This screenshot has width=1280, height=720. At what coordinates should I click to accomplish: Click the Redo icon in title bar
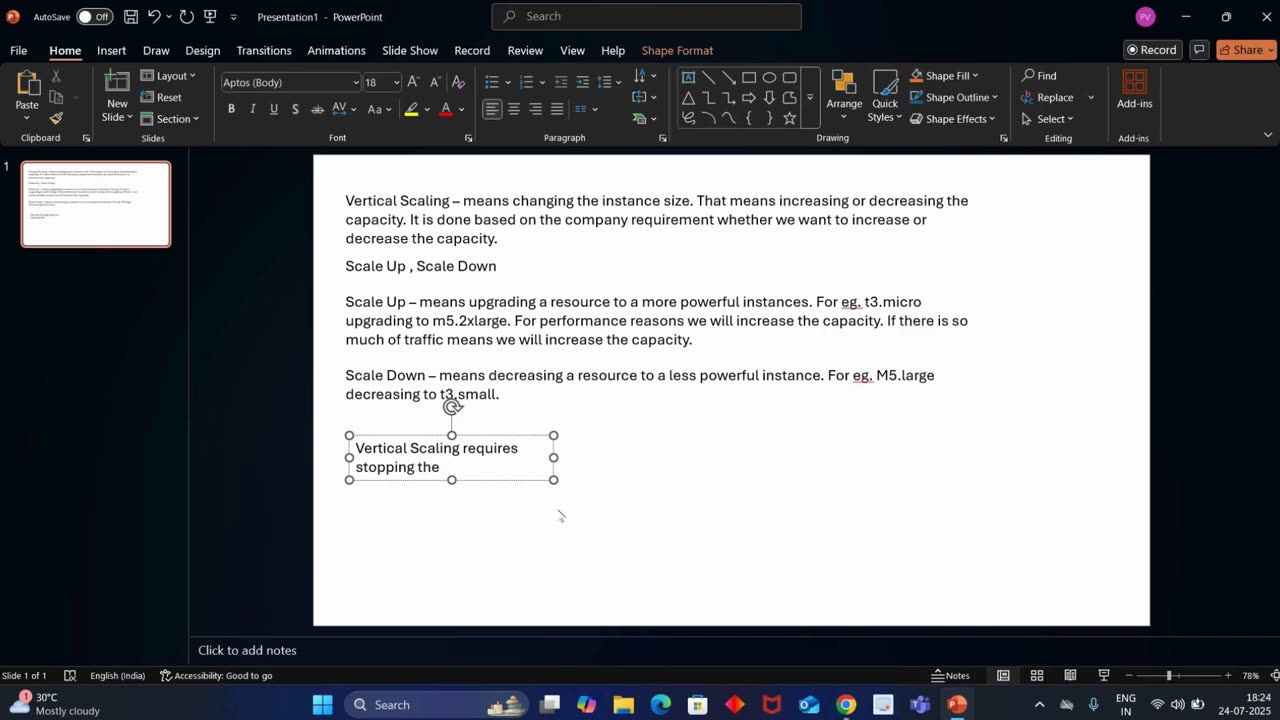[x=186, y=17]
